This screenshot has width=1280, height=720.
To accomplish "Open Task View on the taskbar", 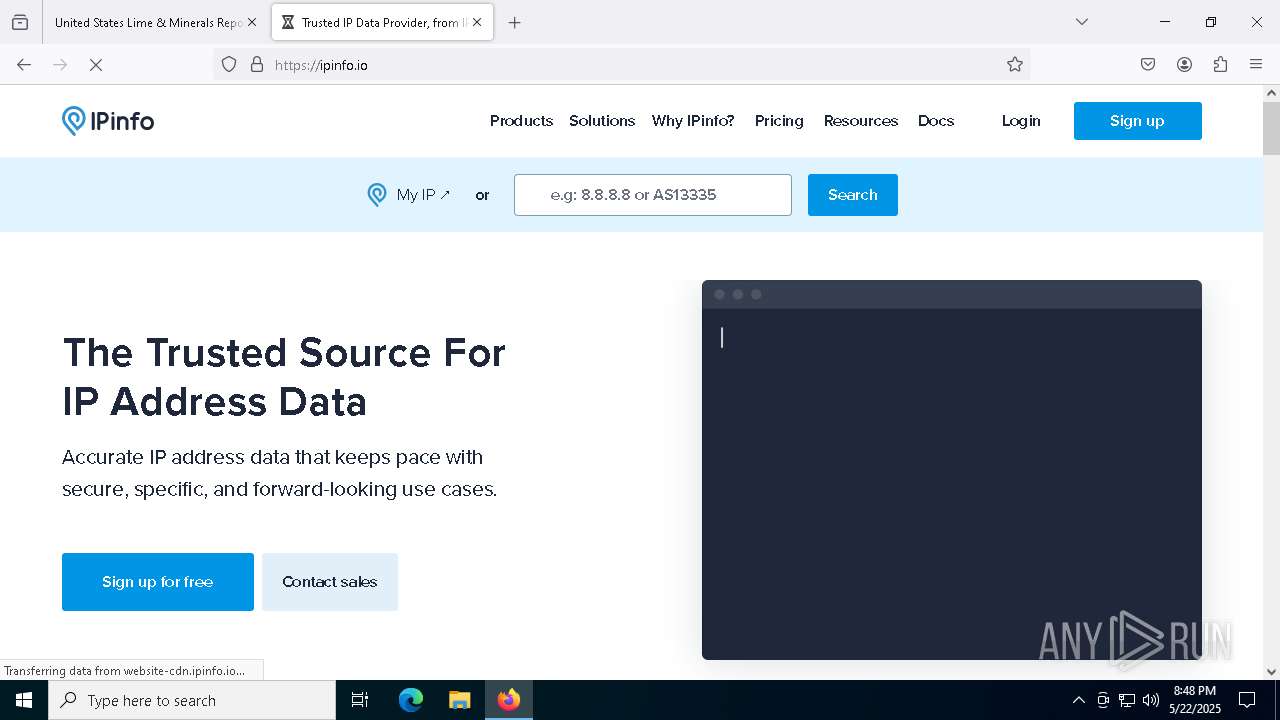I will point(360,700).
